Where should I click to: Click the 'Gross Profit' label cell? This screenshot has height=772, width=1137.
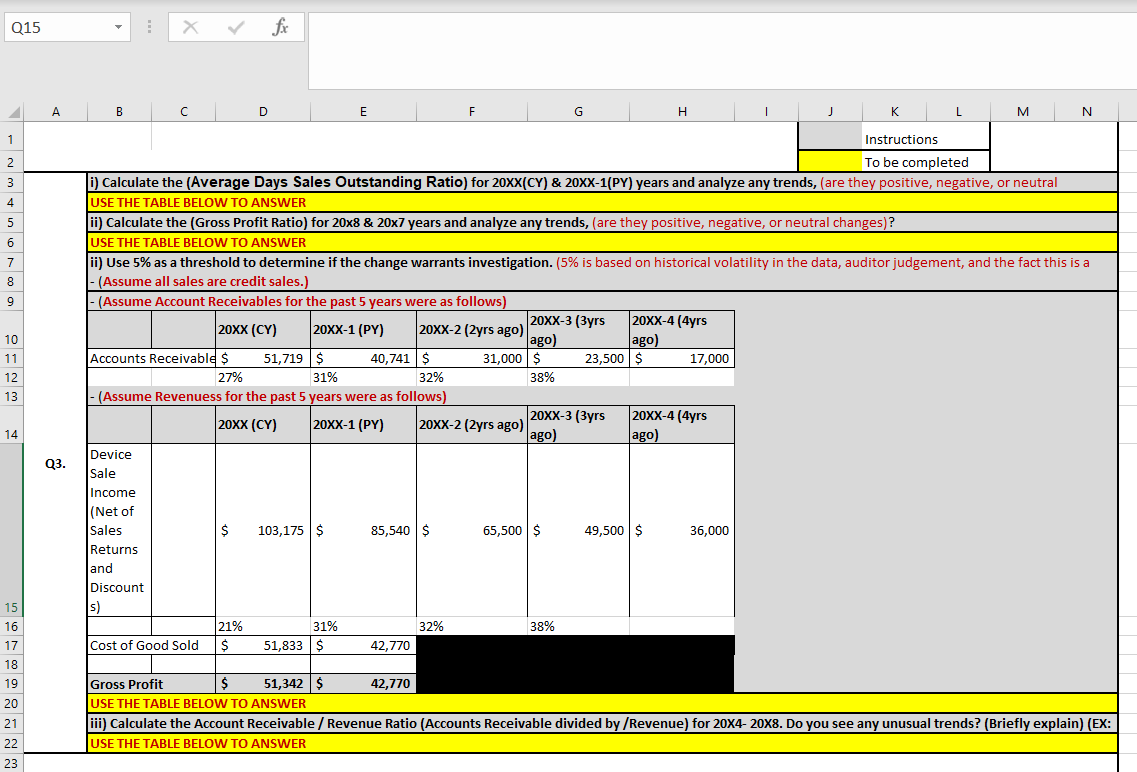pos(152,684)
